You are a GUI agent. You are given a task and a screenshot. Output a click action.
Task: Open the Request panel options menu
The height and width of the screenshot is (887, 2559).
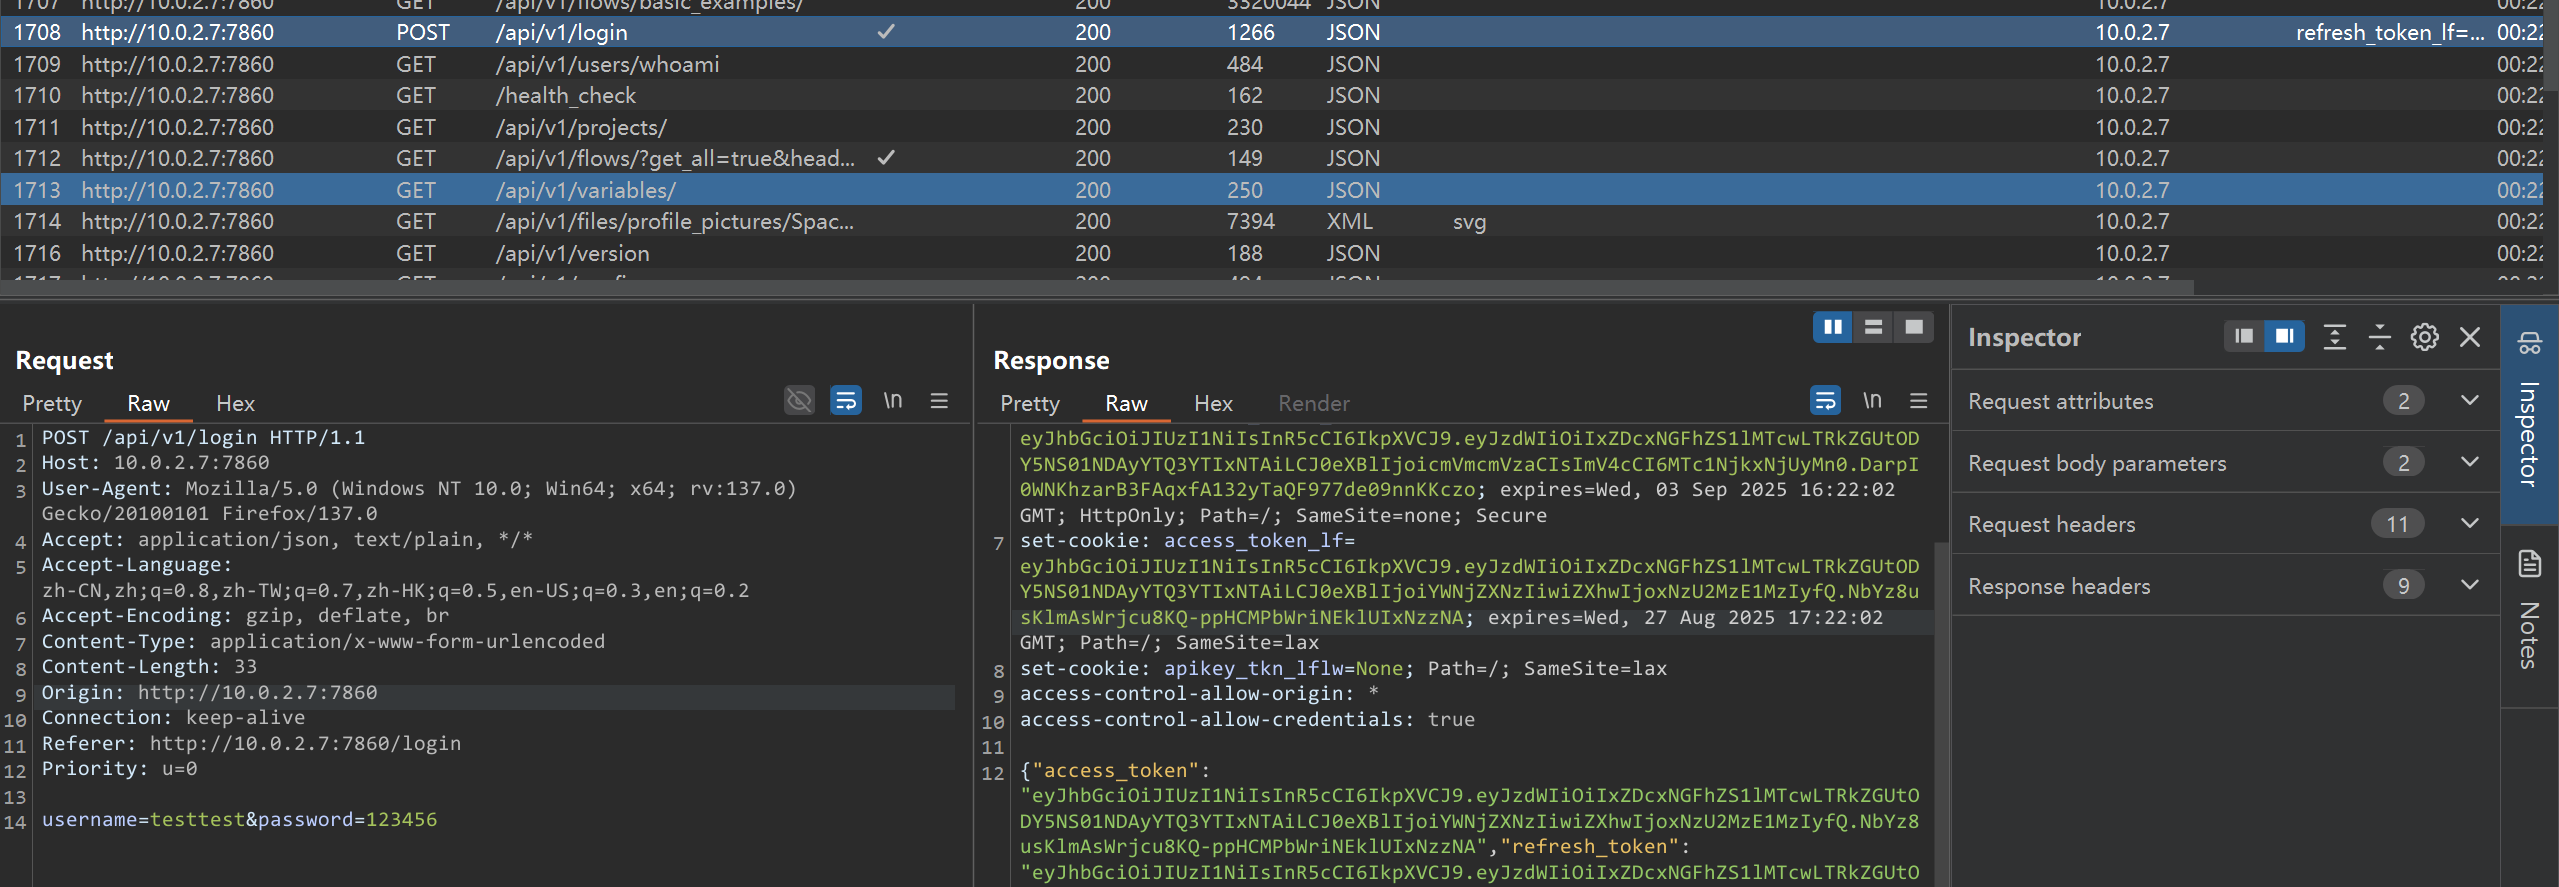point(939,401)
